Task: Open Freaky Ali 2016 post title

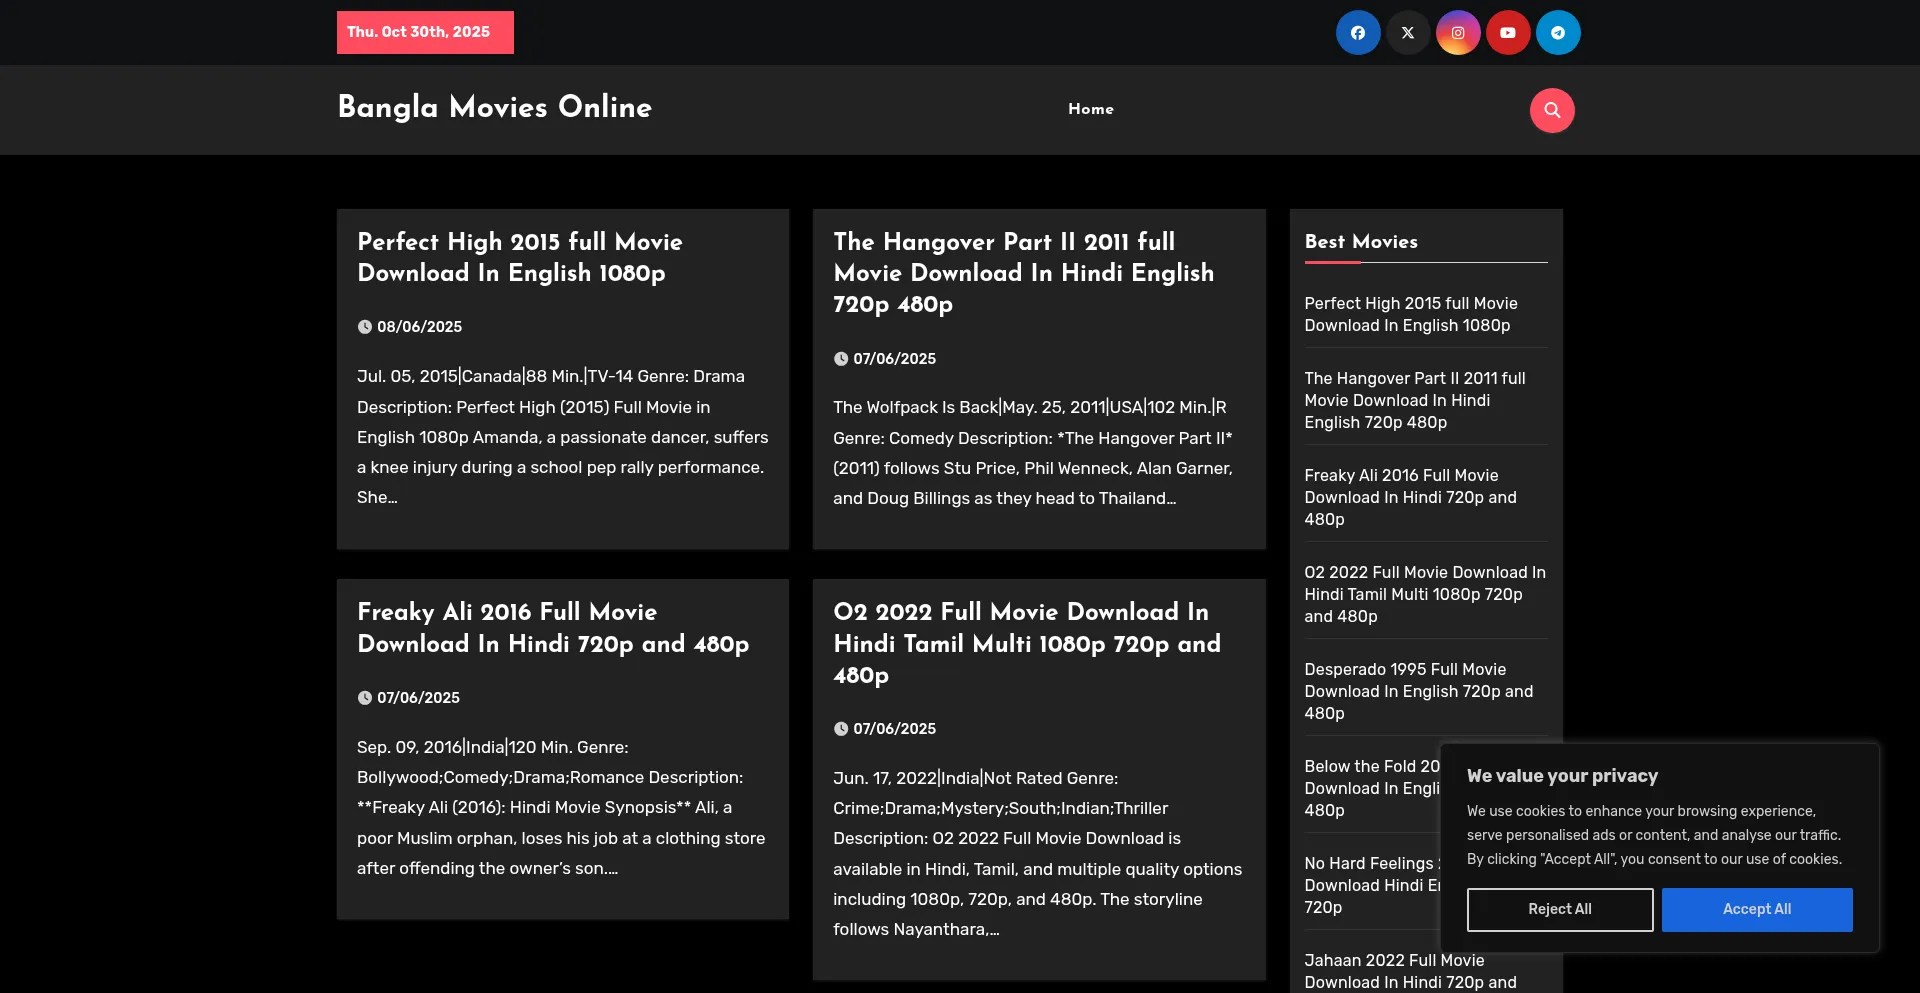Action: tap(552, 627)
